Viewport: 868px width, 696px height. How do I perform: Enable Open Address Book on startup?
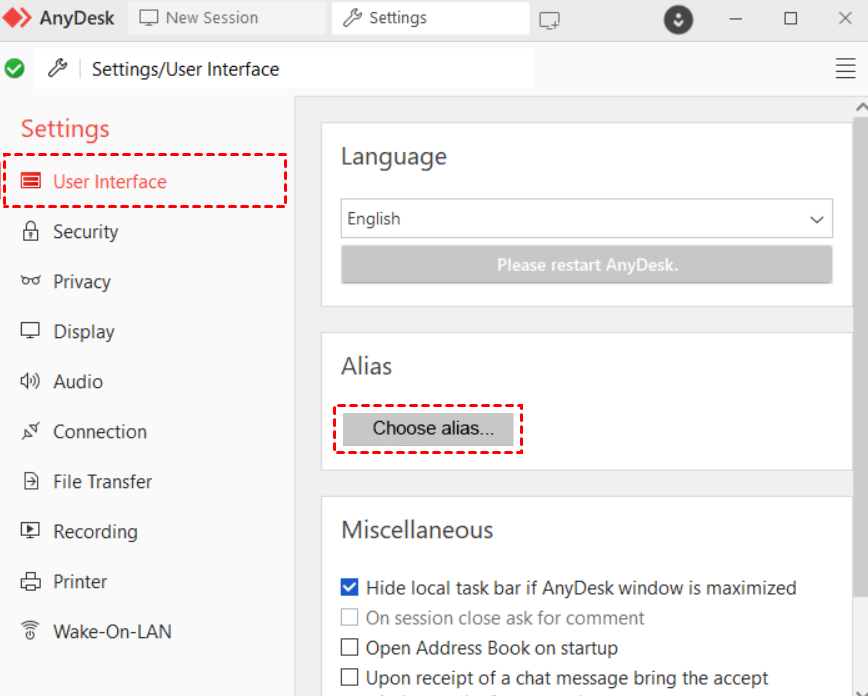[x=349, y=648]
